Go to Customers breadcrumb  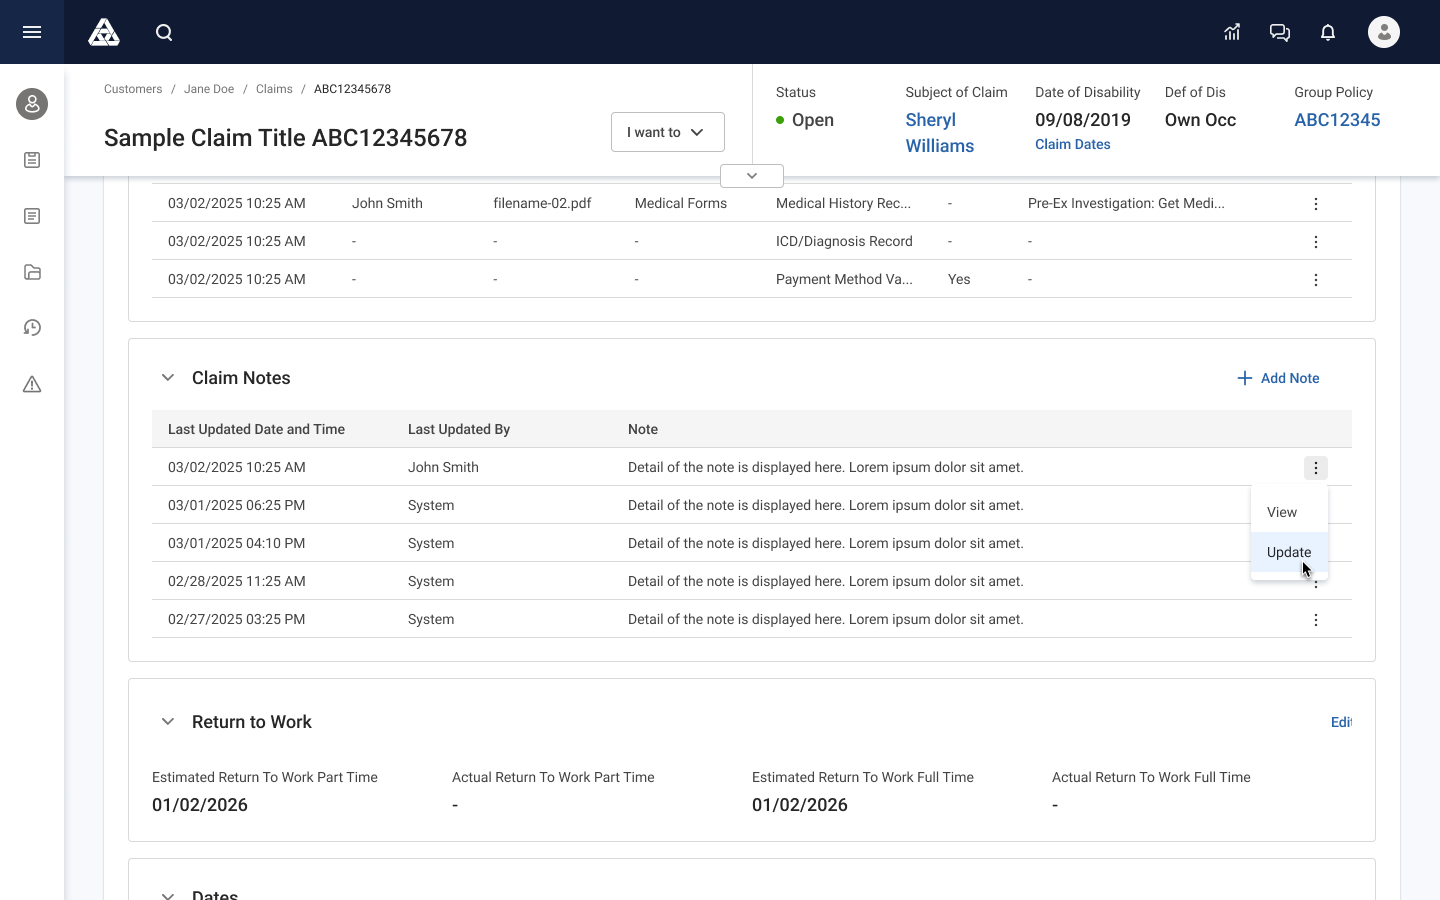tap(133, 89)
